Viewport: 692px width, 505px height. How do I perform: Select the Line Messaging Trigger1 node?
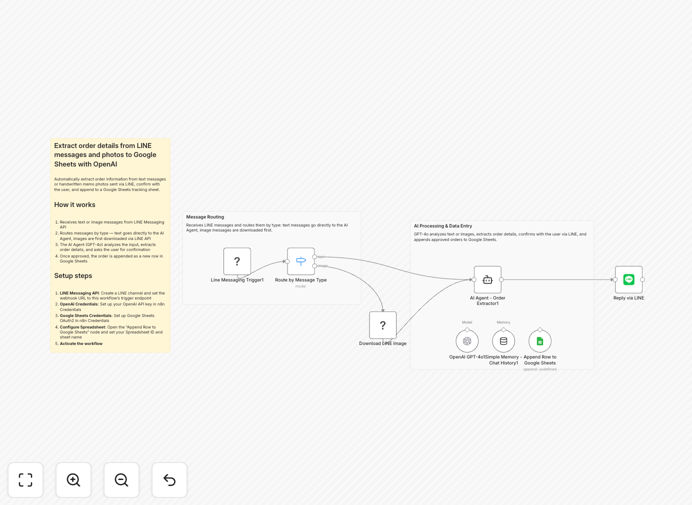tap(237, 261)
